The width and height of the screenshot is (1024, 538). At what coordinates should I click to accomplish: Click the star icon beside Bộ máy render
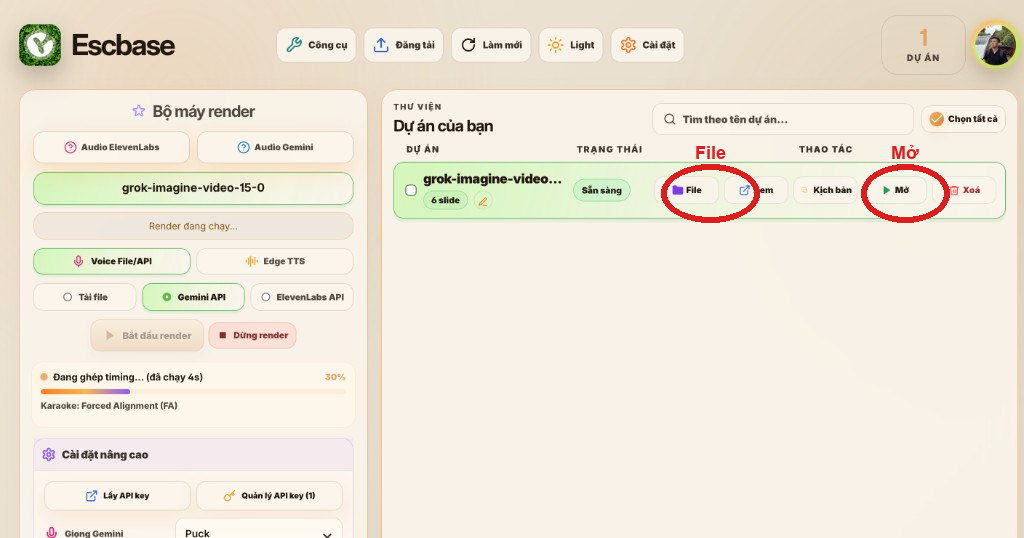pyautogui.click(x=138, y=111)
